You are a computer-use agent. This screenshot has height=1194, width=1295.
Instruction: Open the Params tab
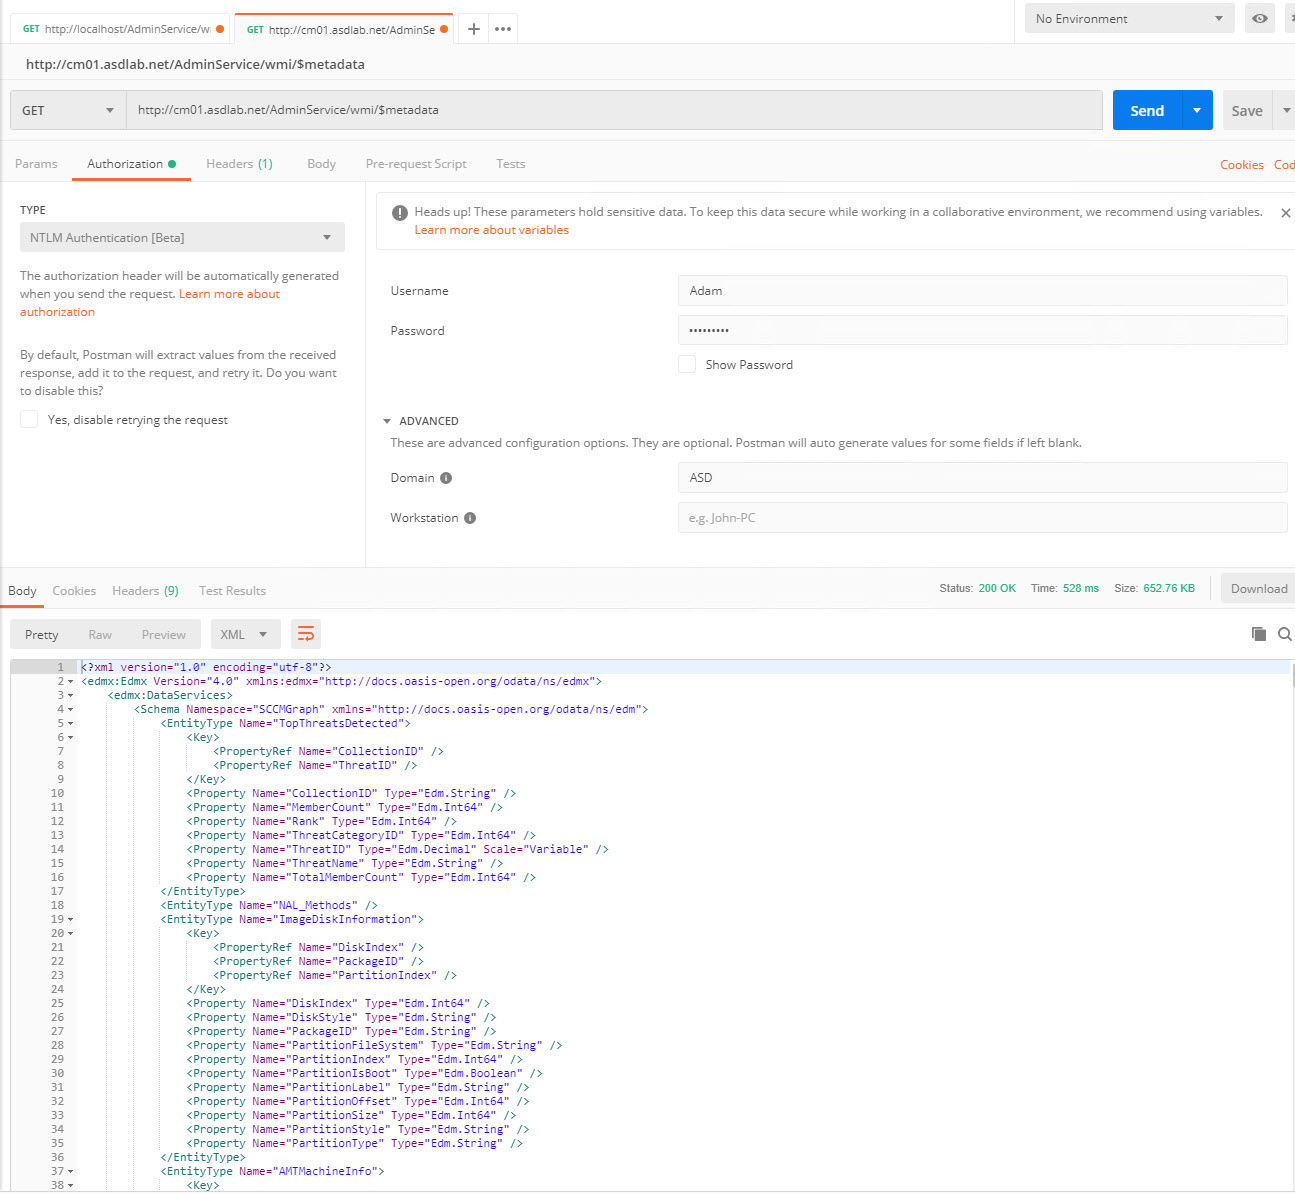36,163
